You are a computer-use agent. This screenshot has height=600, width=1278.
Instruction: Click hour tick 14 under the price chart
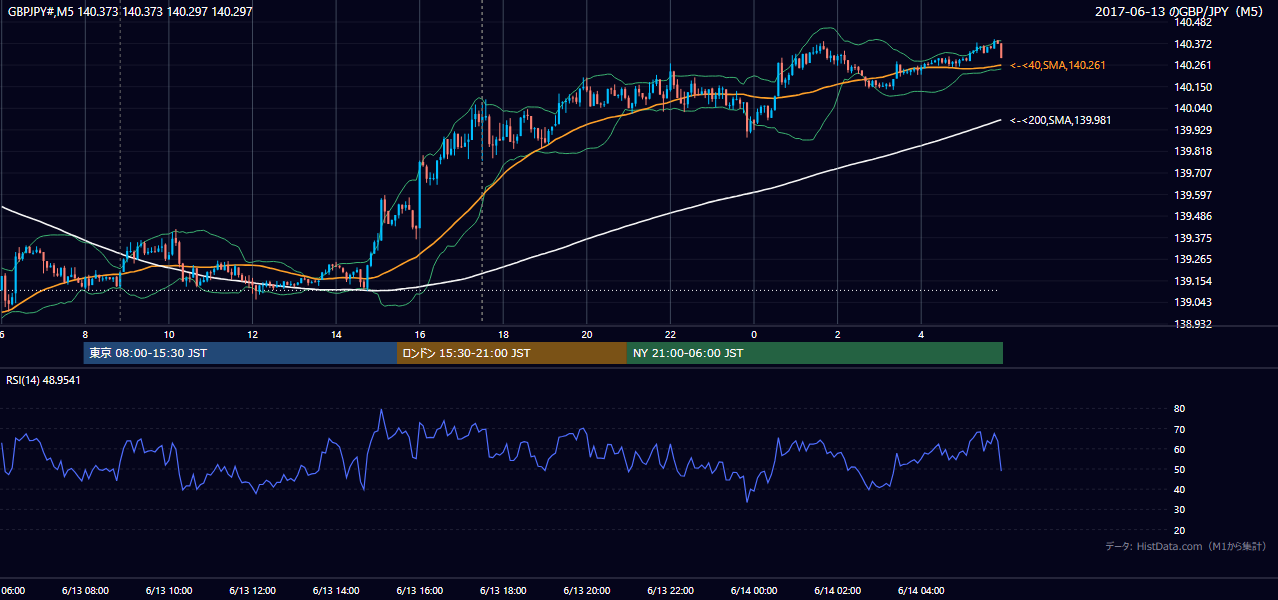(336, 334)
